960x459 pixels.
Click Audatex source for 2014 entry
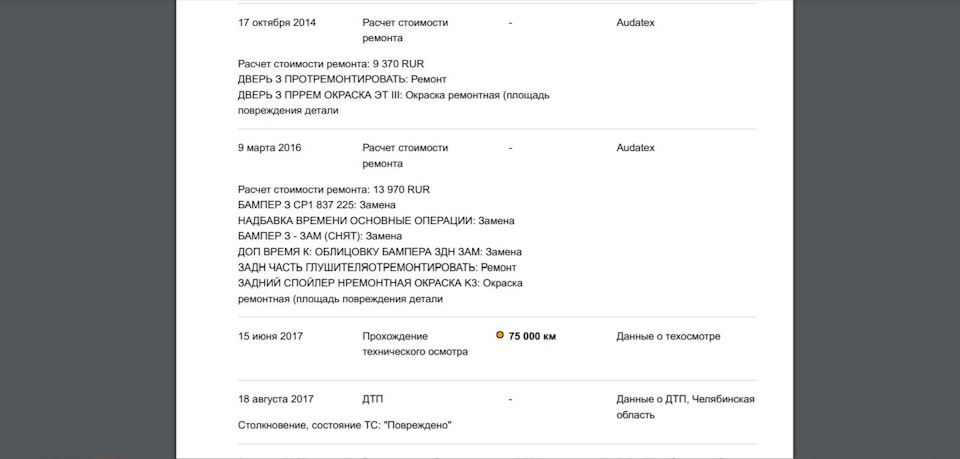[x=636, y=22]
